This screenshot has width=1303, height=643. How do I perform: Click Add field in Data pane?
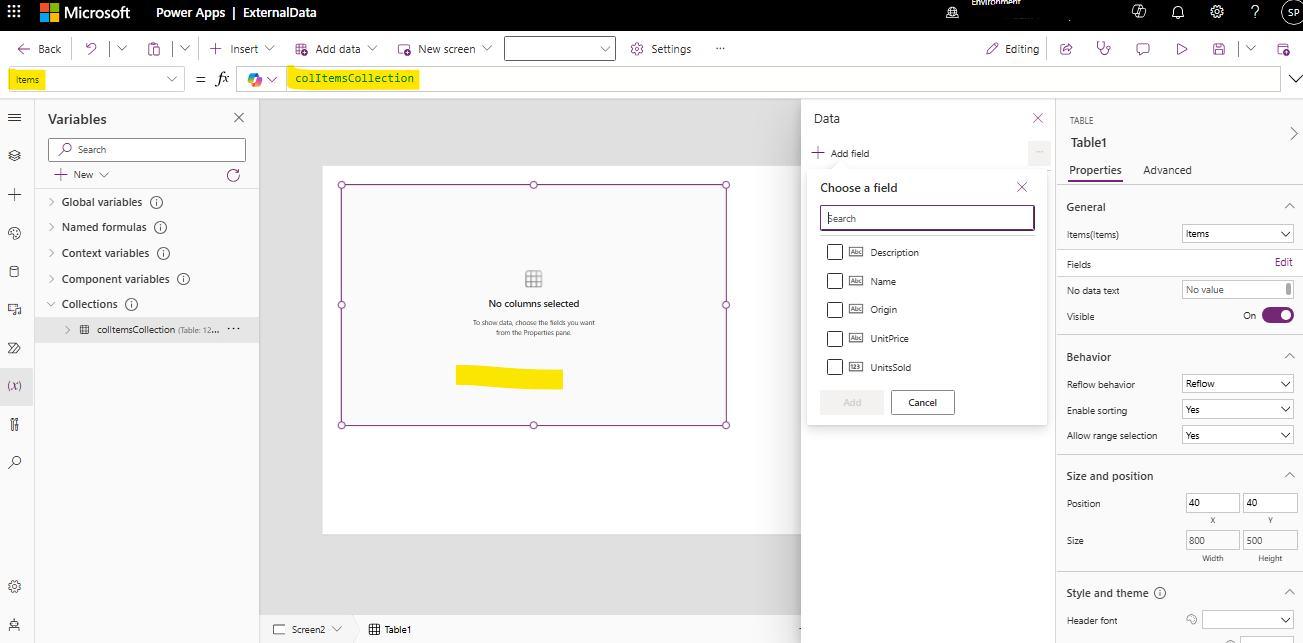click(x=840, y=153)
